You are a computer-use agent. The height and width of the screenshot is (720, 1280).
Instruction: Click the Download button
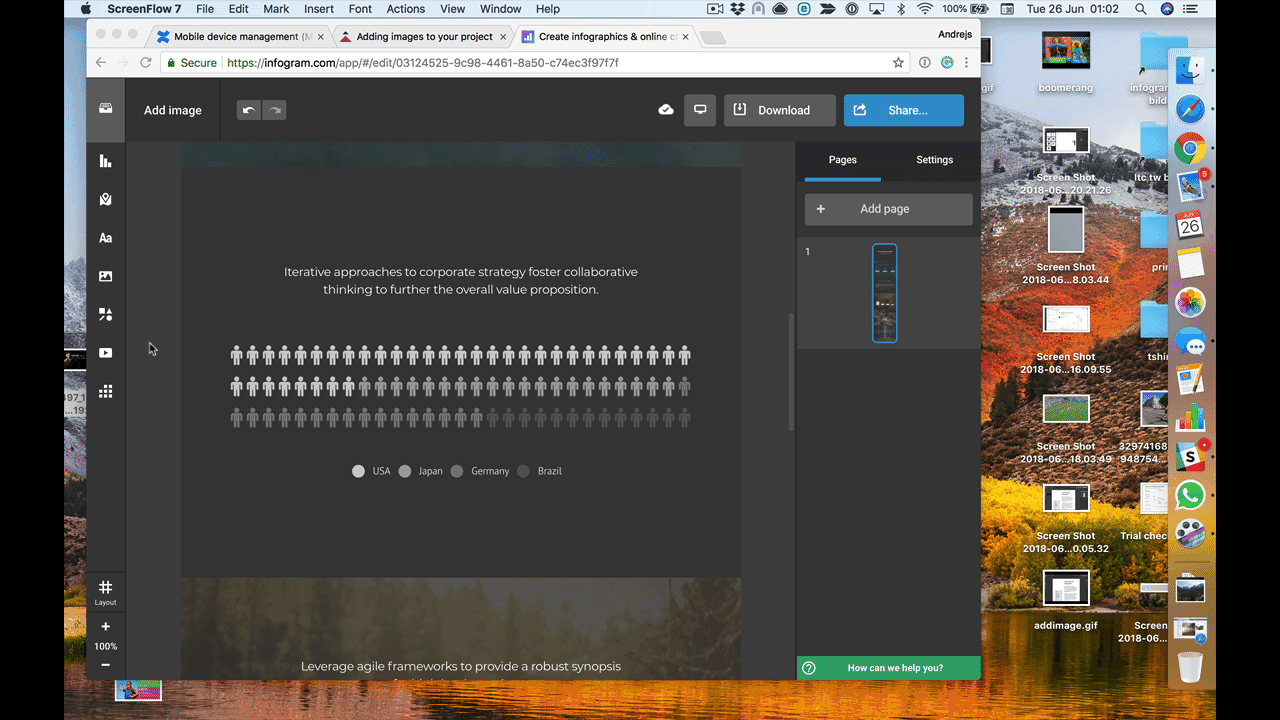click(779, 110)
